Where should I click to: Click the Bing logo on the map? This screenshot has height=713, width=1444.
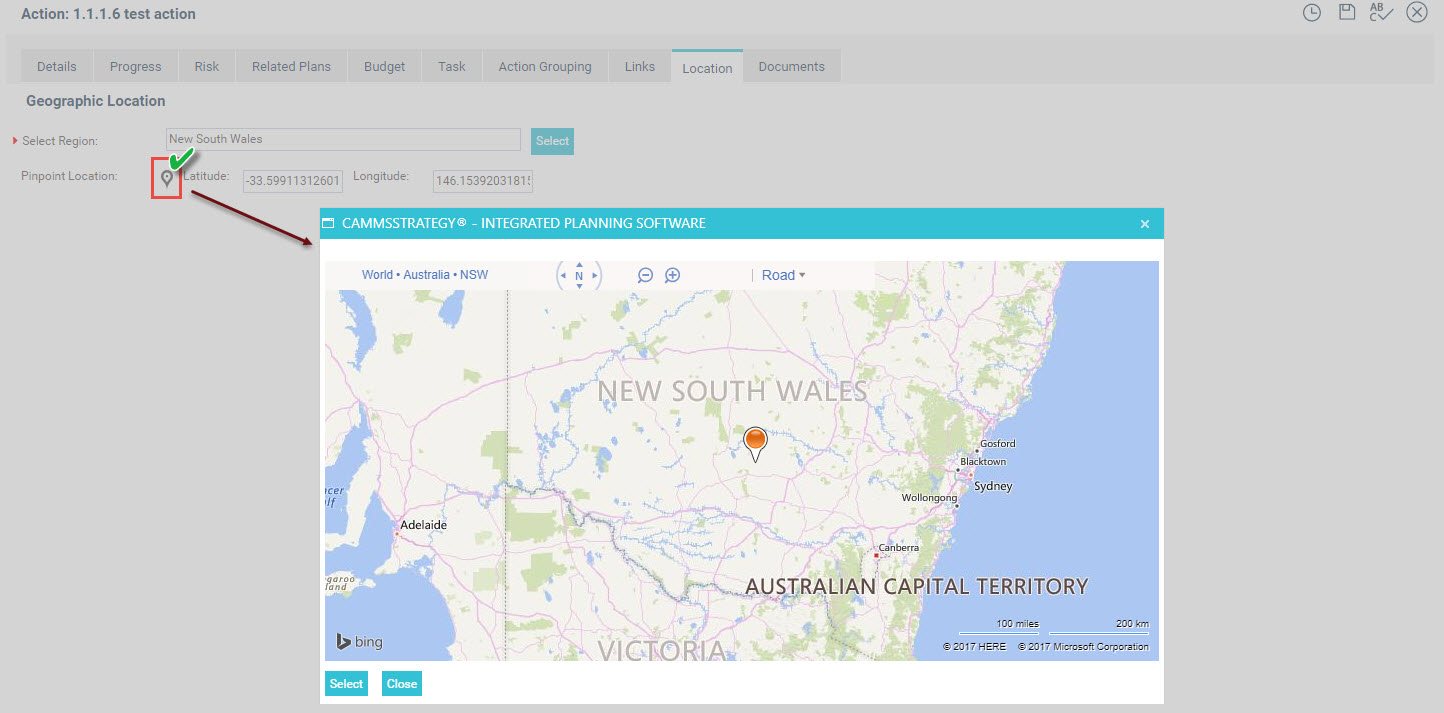point(359,642)
